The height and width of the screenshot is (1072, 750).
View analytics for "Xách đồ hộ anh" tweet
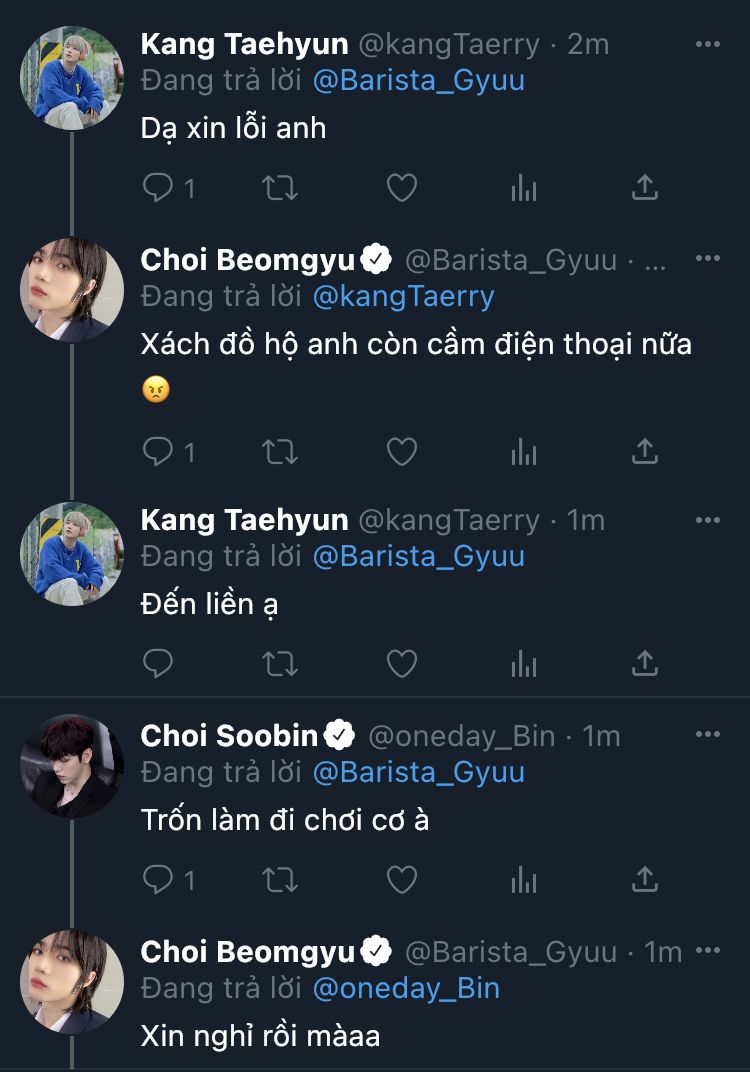[x=524, y=452]
